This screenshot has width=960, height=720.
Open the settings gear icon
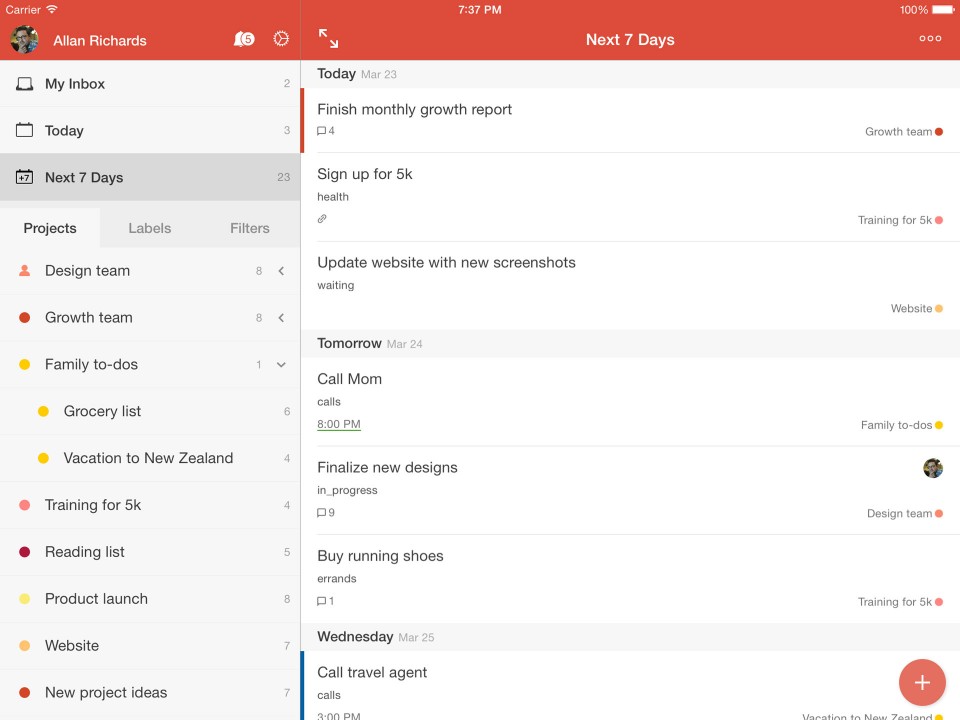tap(281, 39)
